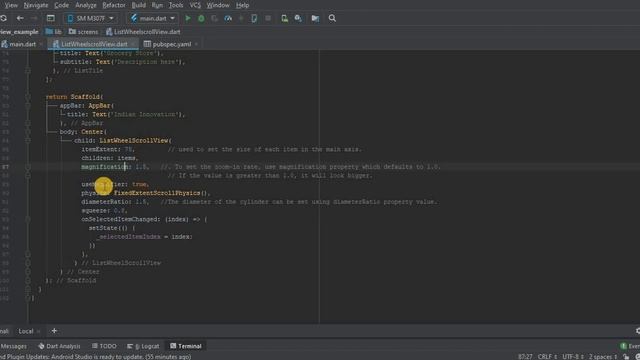640x360 pixels.
Task: Start debugging with the Debug bug icon
Action: point(201,18)
